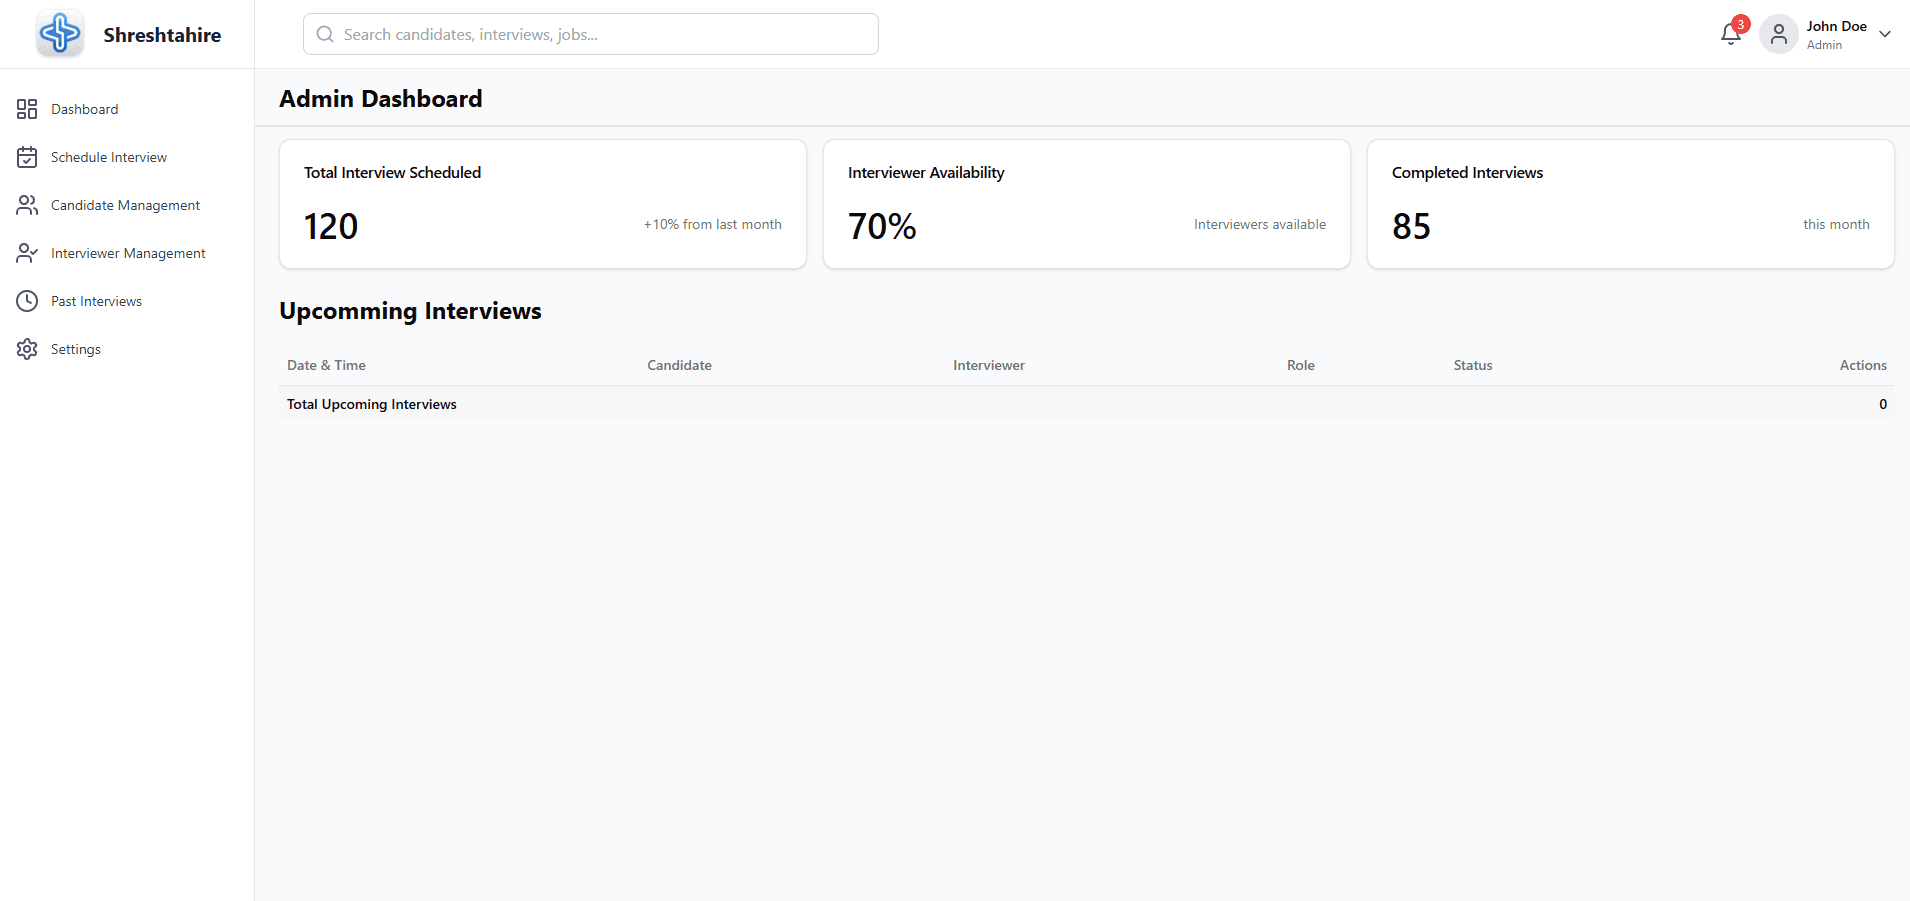
Task: Click the Schedule Interview calendar icon
Action: 27,157
